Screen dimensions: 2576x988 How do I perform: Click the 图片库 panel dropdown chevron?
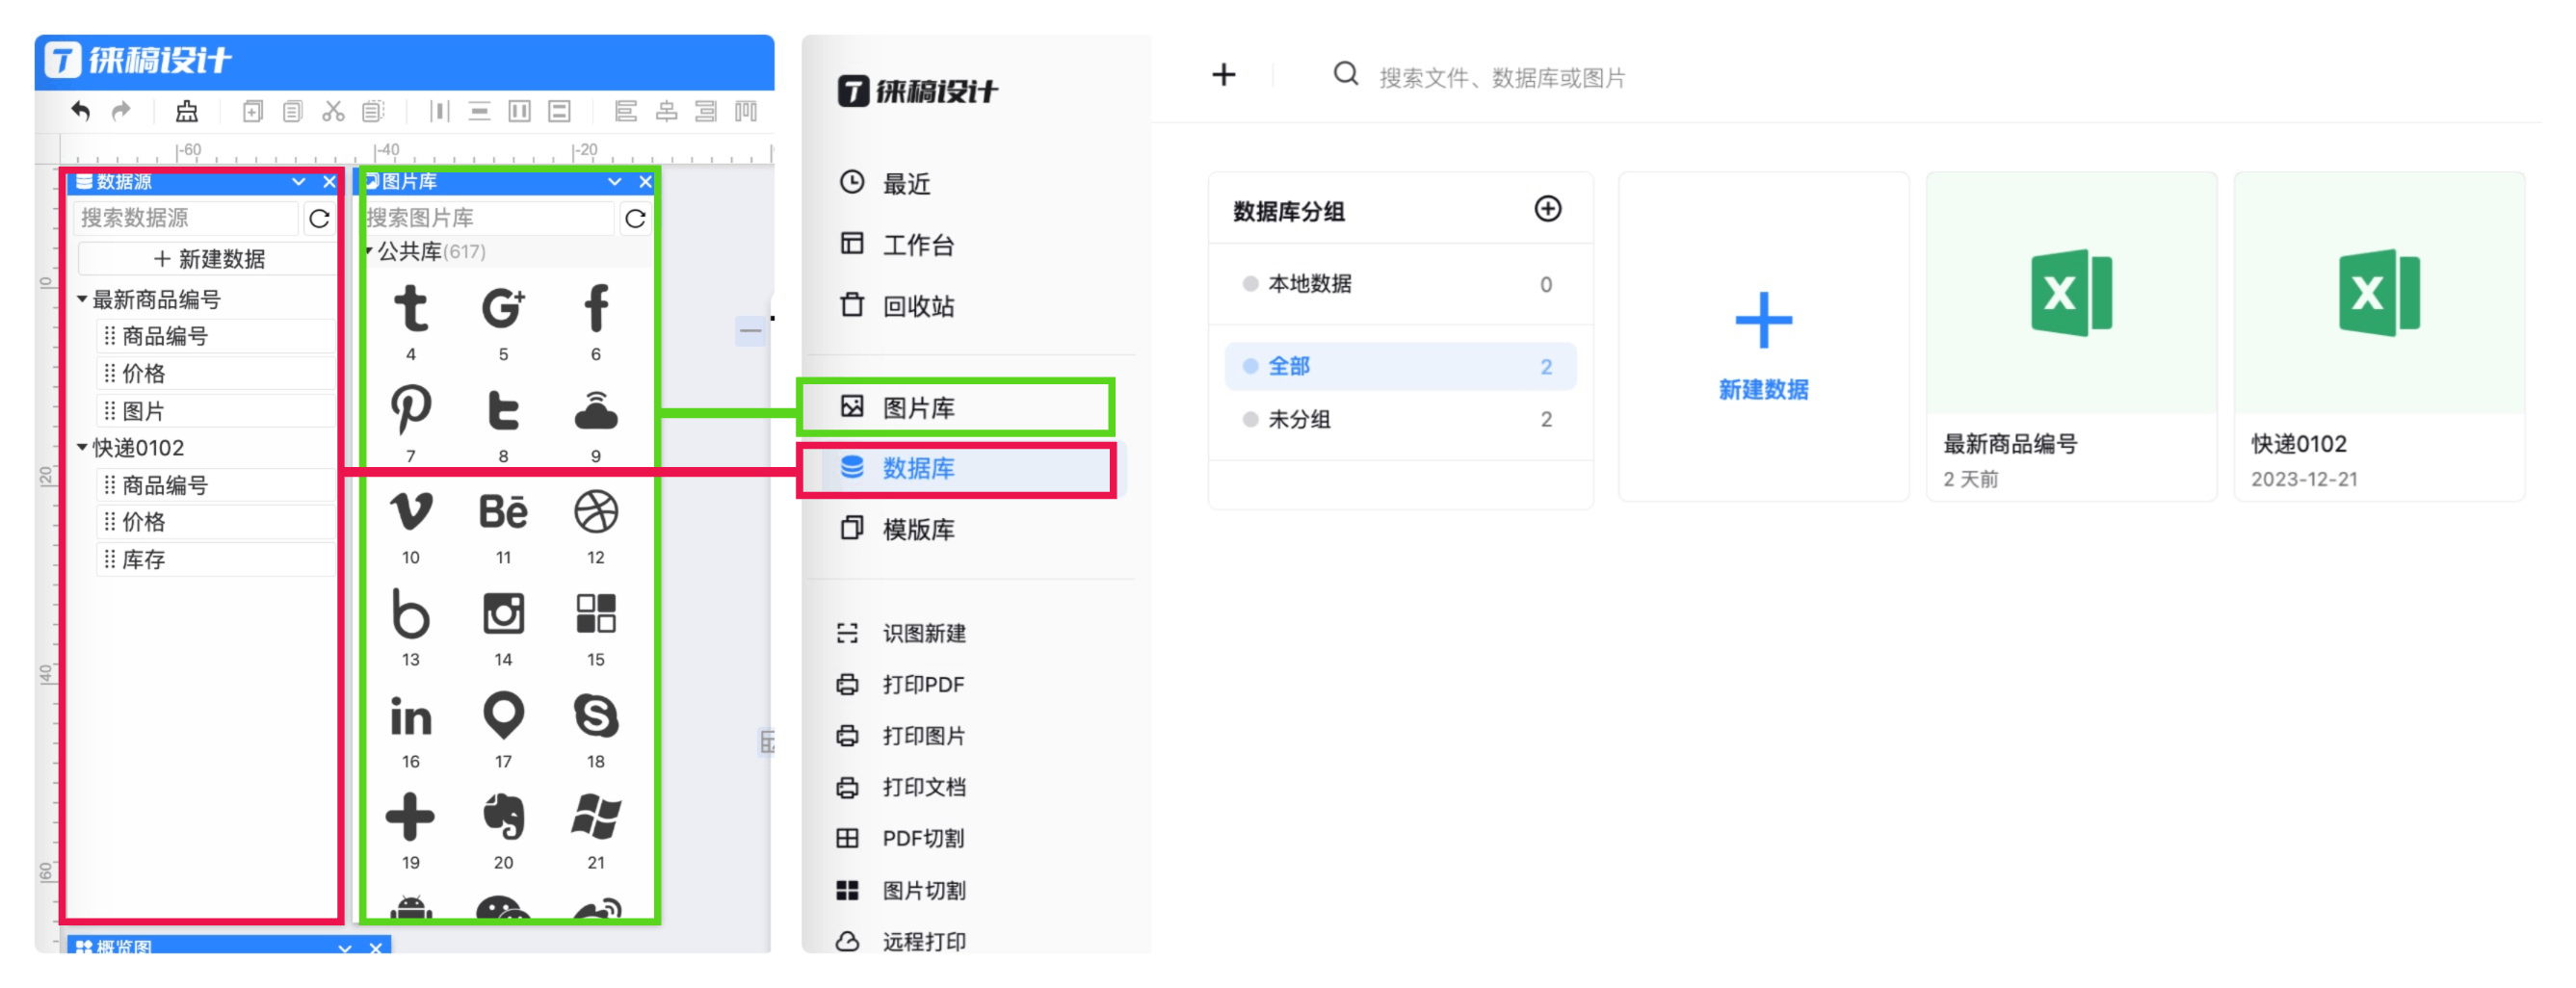pyautogui.click(x=614, y=181)
